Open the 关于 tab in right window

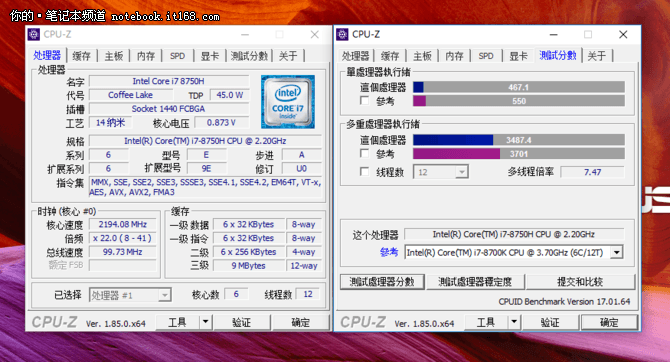[x=597, y=56]
